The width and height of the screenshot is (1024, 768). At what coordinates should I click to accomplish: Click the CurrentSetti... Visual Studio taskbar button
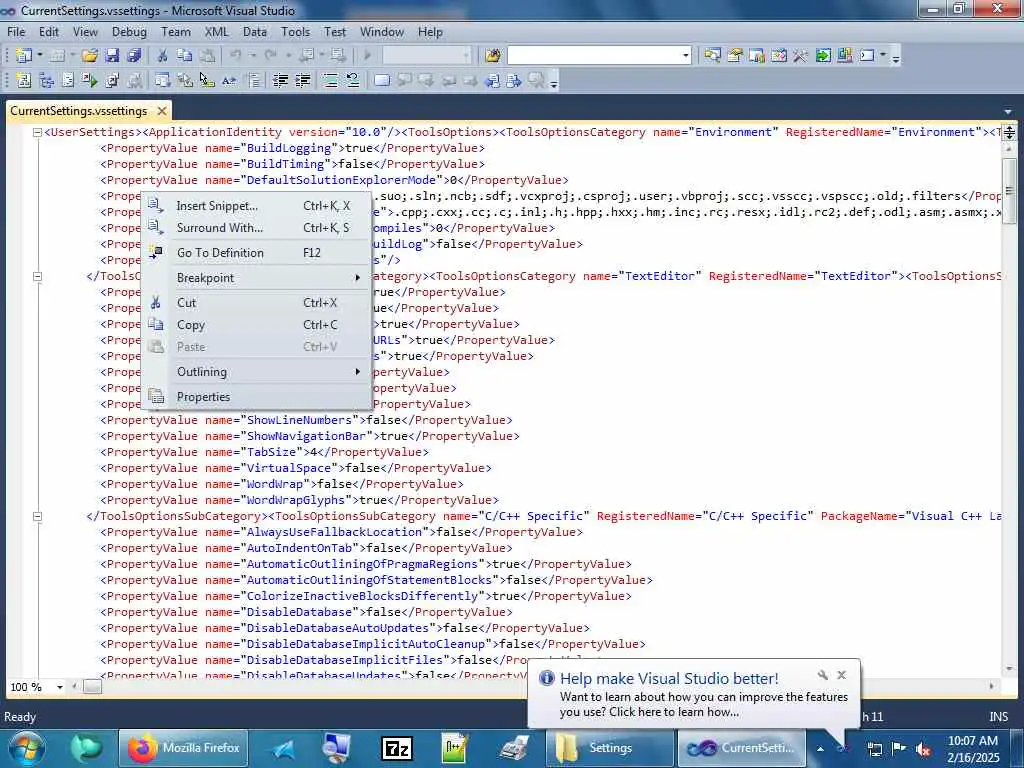click(742, 748)
